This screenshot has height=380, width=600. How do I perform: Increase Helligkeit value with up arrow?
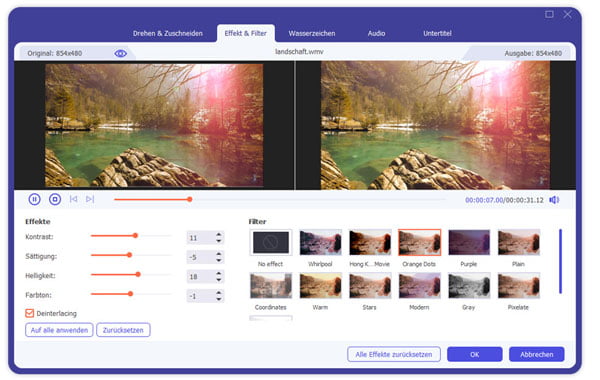pyautogui.click(x=218, y=273)
